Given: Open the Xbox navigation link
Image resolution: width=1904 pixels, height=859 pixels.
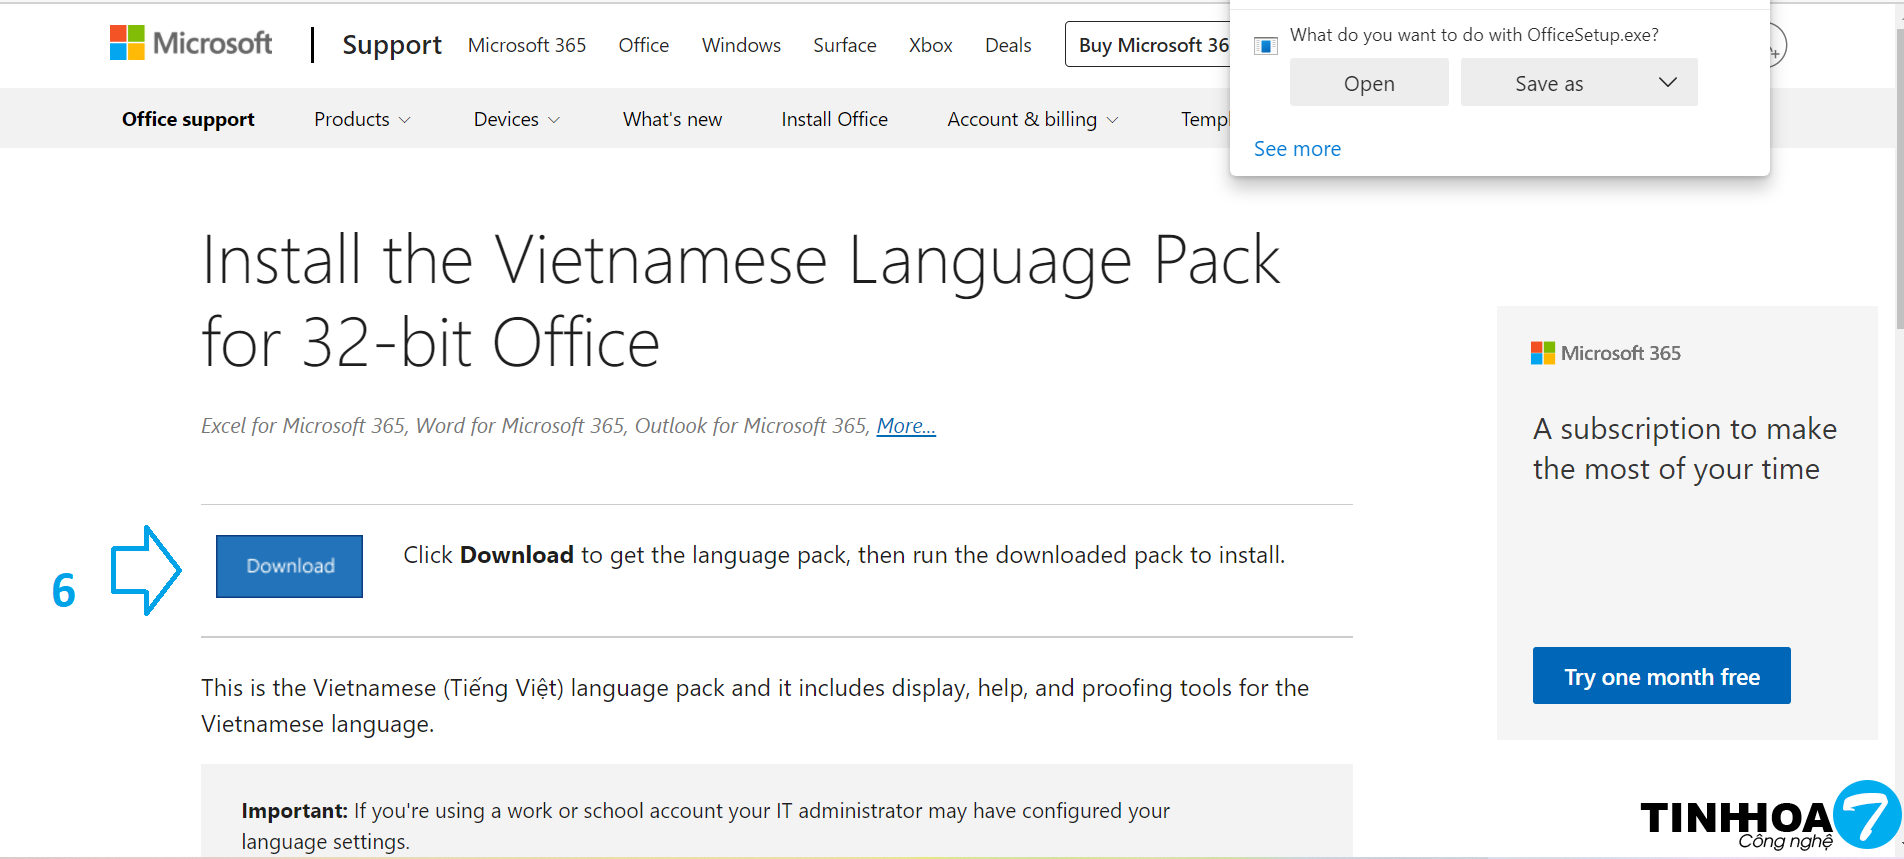Looking at the screenshot, I should 930,45.
